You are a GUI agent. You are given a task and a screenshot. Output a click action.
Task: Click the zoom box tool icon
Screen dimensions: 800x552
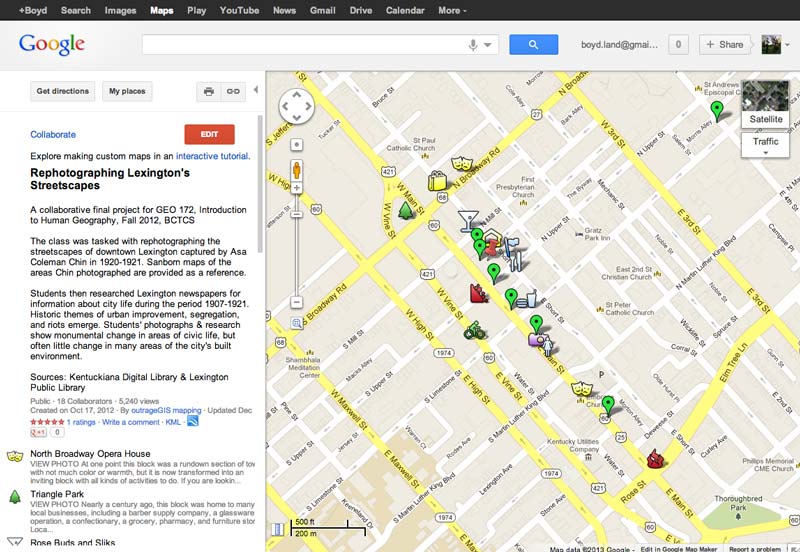(x=296, y=323)
